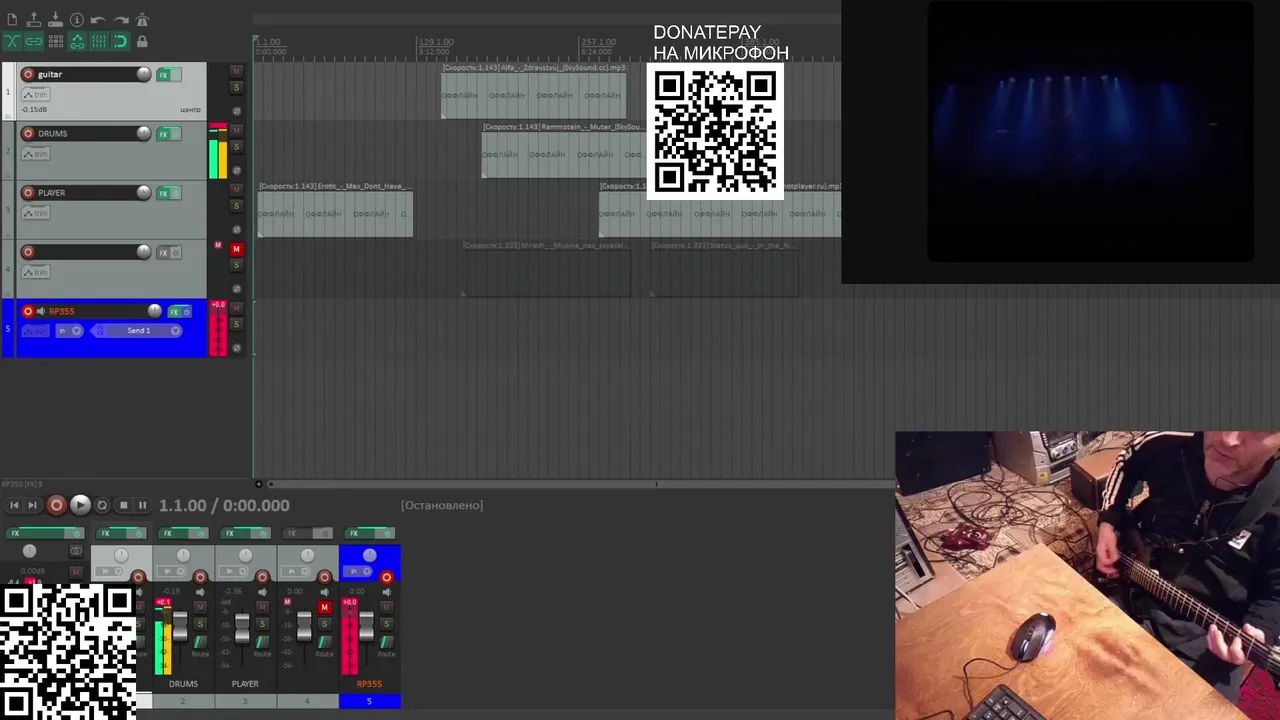Click the Open project upload-arrow icon
This screenshot has height=720, width=1280.
[33, 20]
